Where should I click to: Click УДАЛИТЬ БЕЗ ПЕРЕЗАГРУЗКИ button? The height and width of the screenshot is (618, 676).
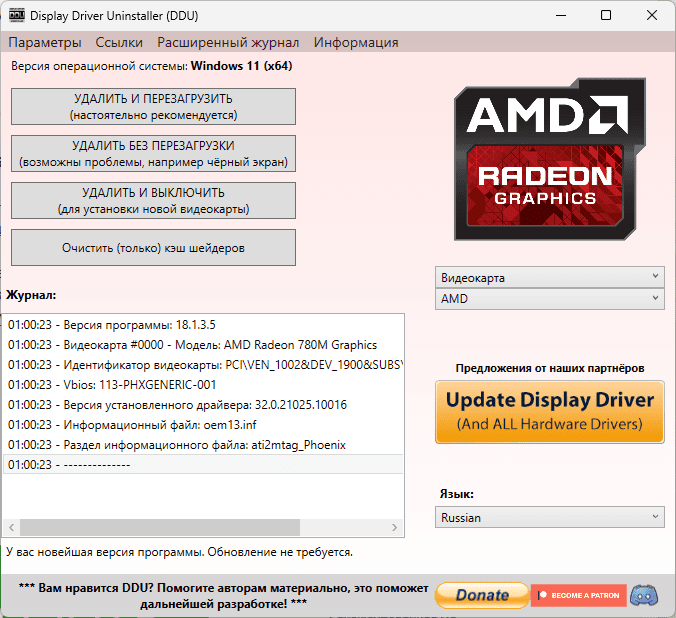click(153, 153)
